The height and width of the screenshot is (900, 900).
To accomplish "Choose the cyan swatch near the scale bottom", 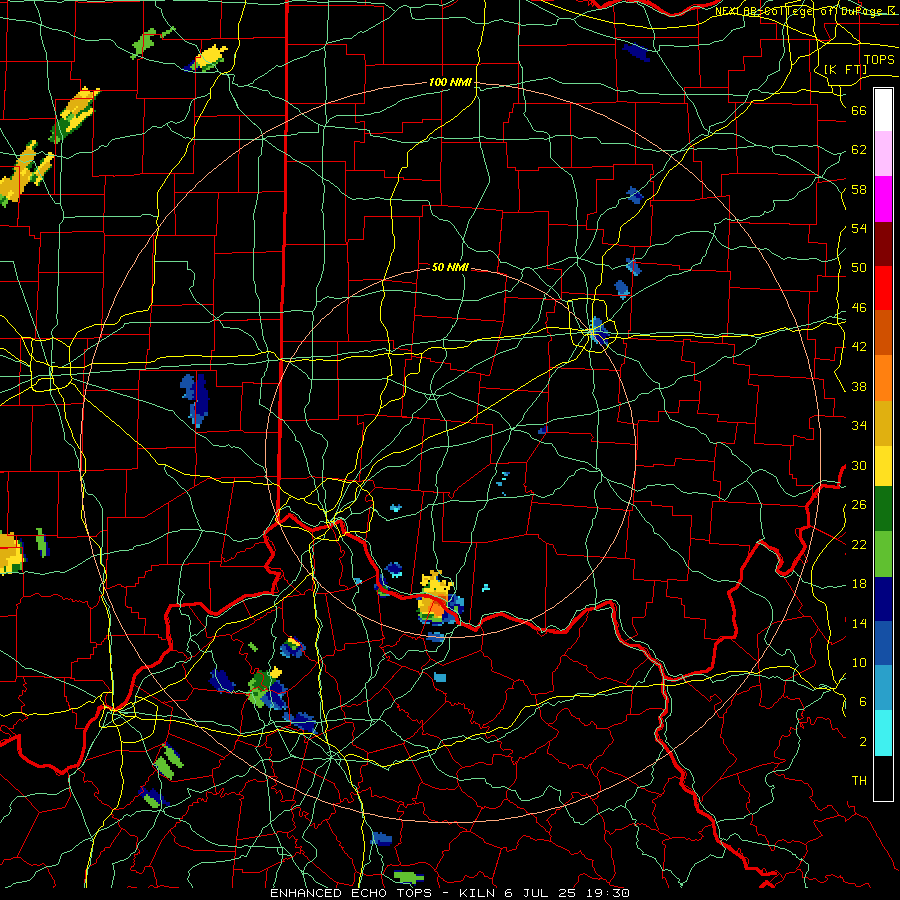I will (x=883, y=733).
